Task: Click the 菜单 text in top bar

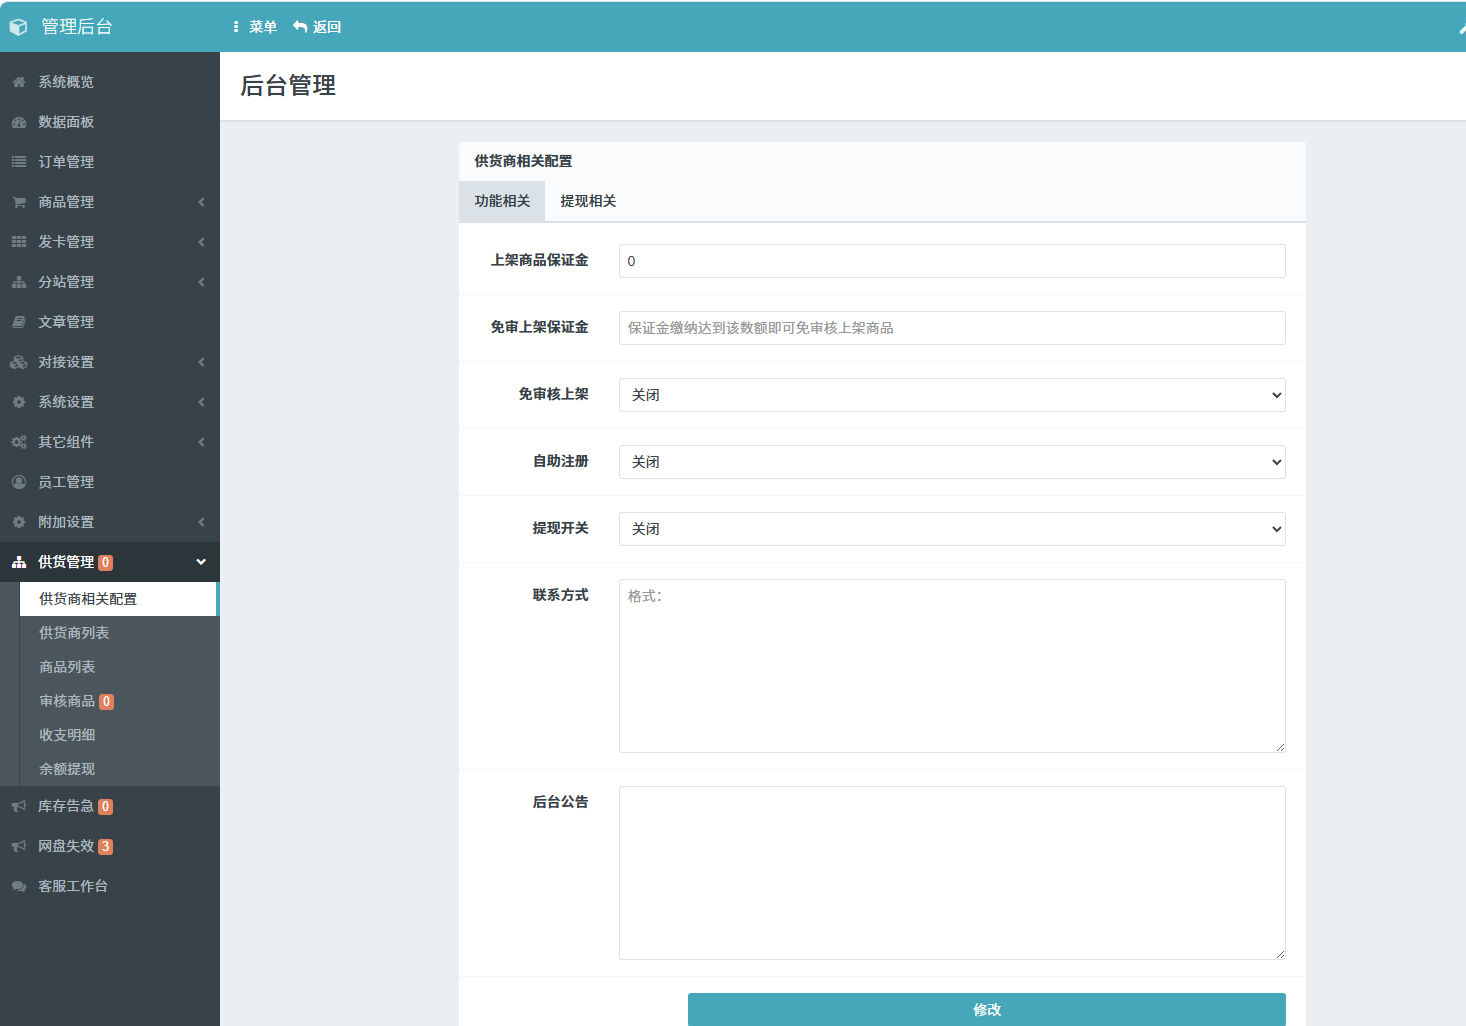Action: [263, 27]
